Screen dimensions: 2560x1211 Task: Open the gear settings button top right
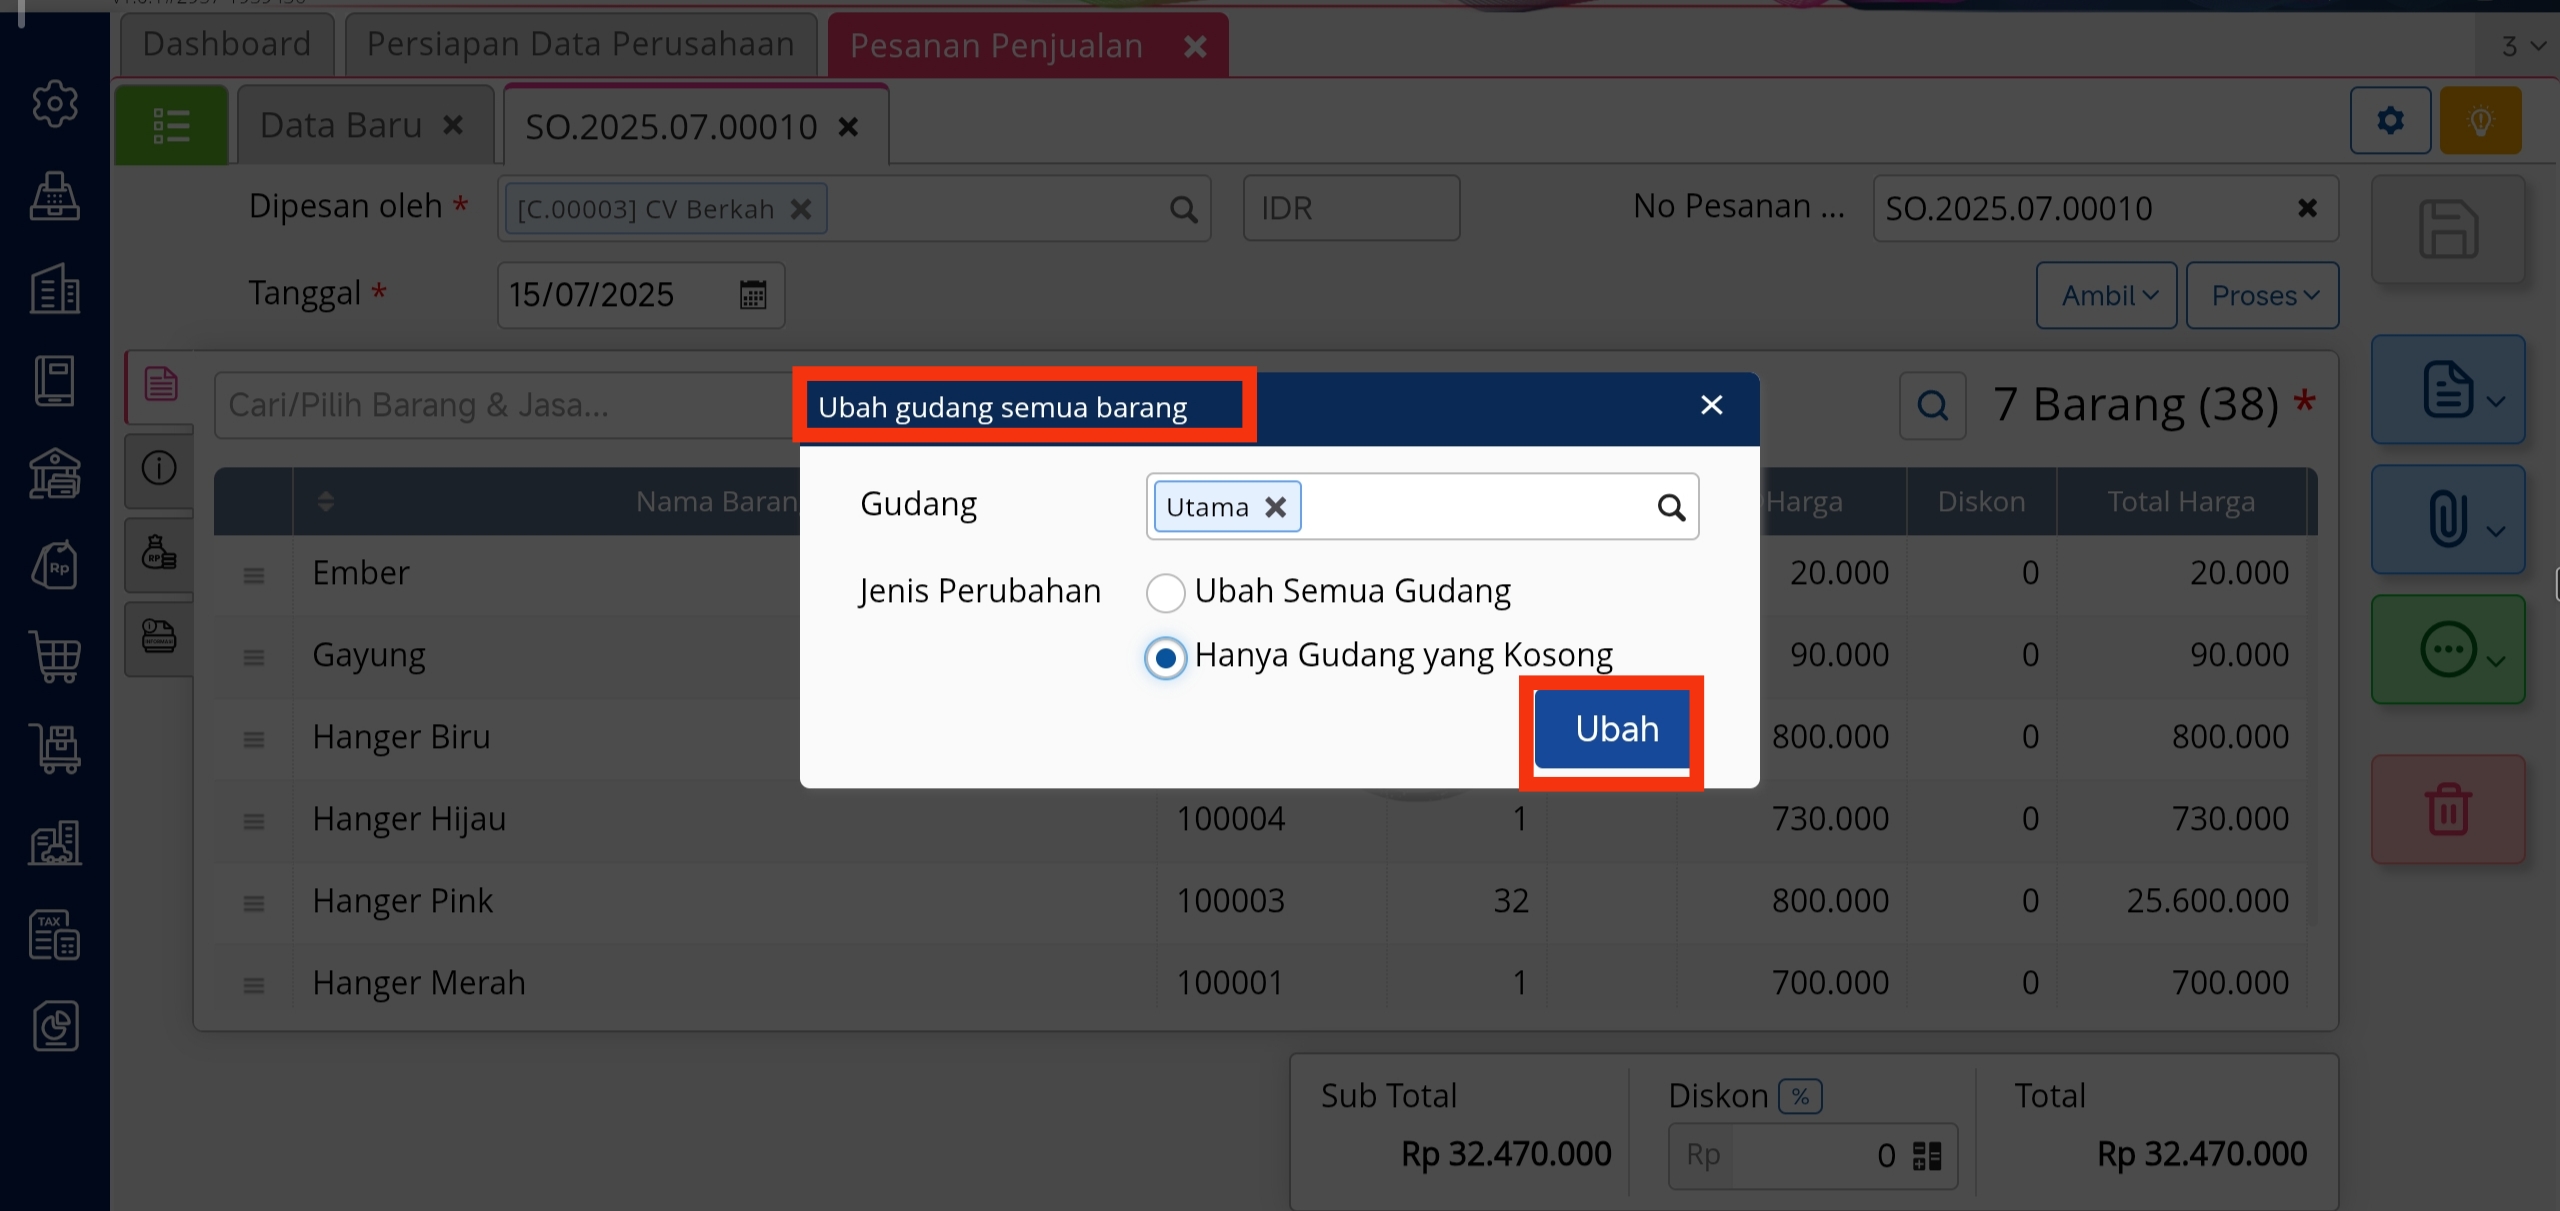coord(2390,121)
